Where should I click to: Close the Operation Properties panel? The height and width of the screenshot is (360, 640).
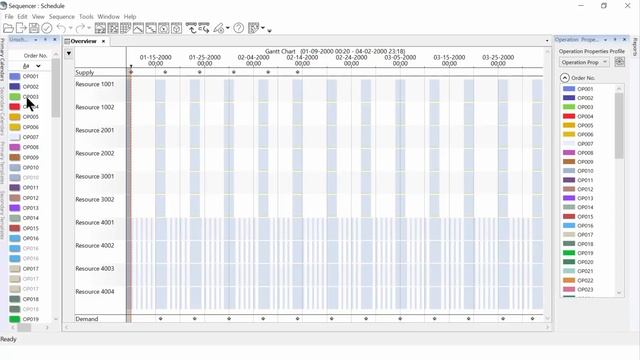click(x=624, y=40)
